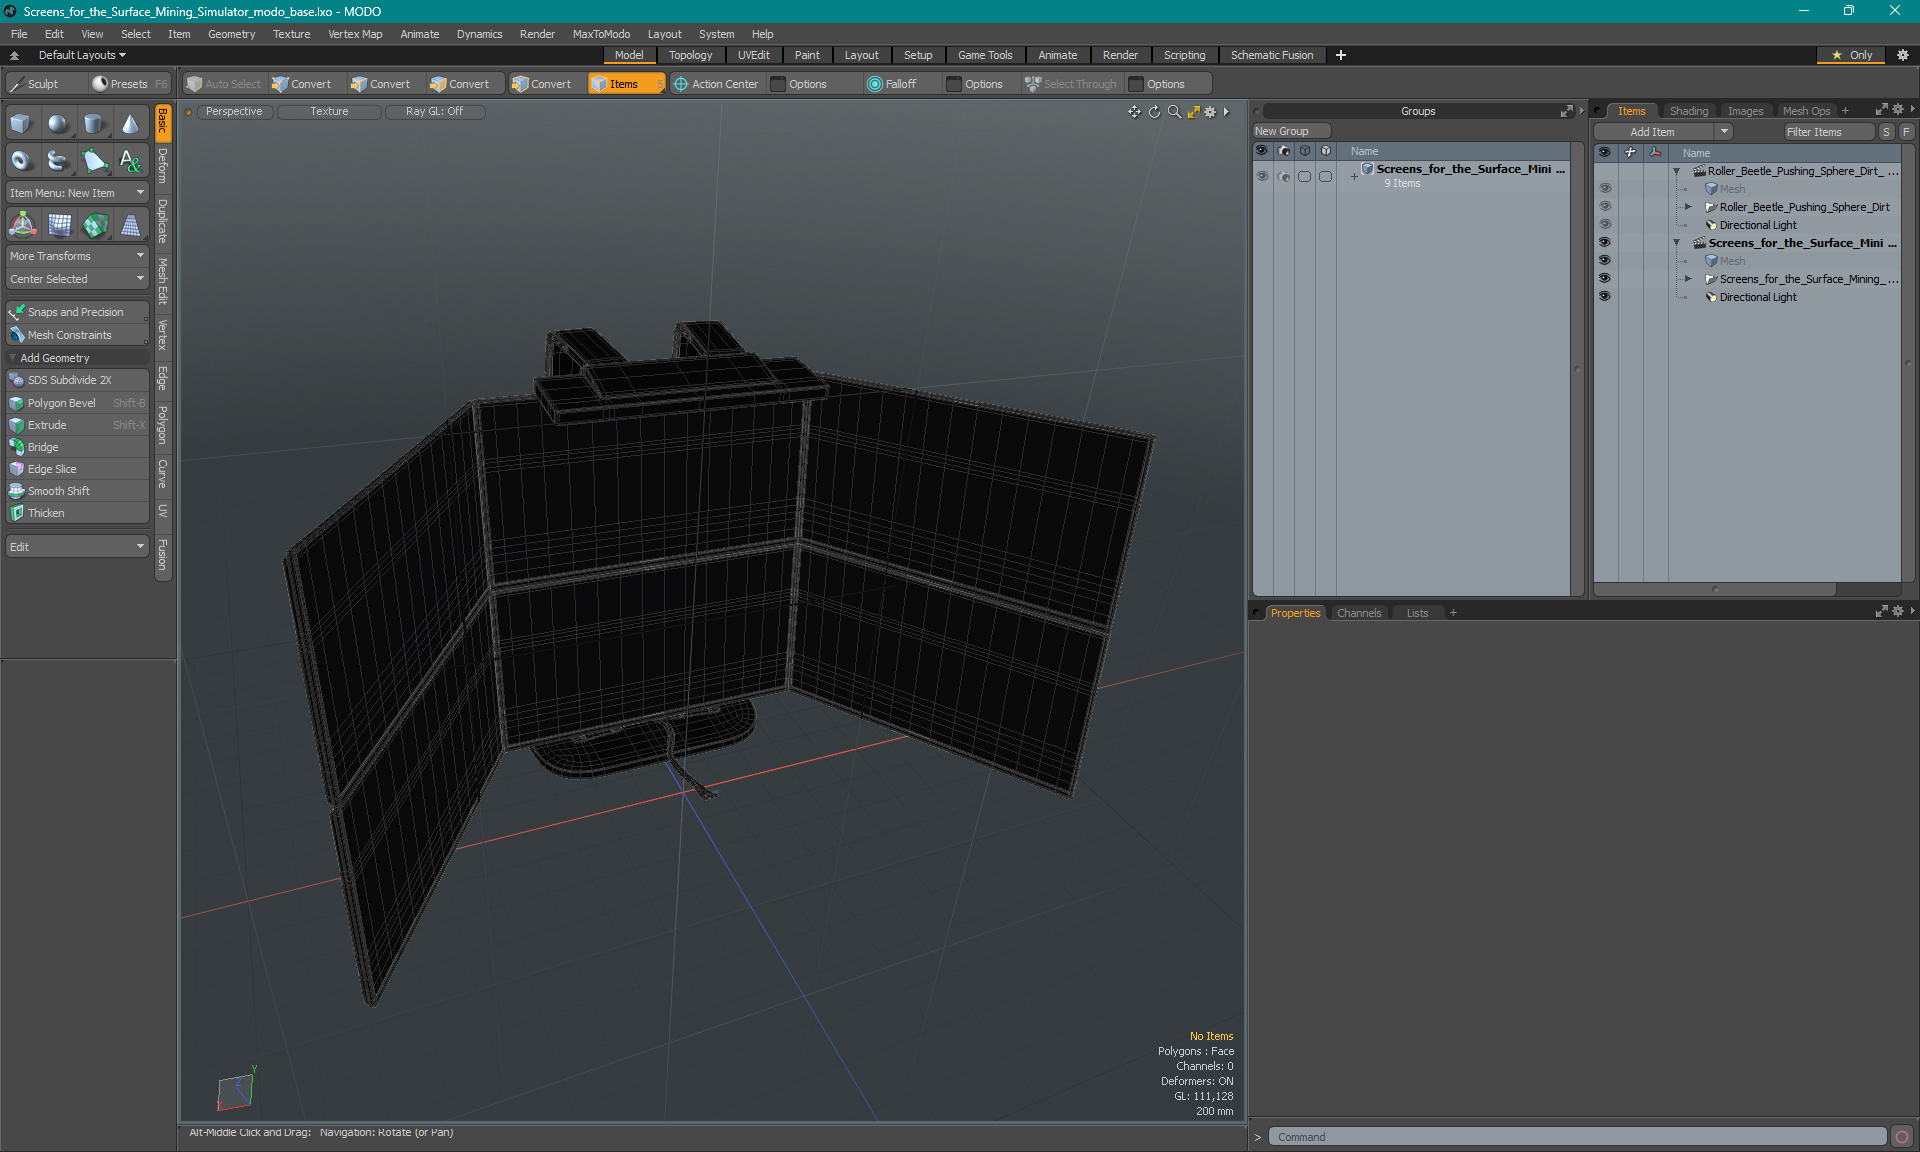The height and width of the screenshot is (1152, 1920).
Task: Click the Items panel horizontal scrollbar
Action: (x=1715, y=589)
